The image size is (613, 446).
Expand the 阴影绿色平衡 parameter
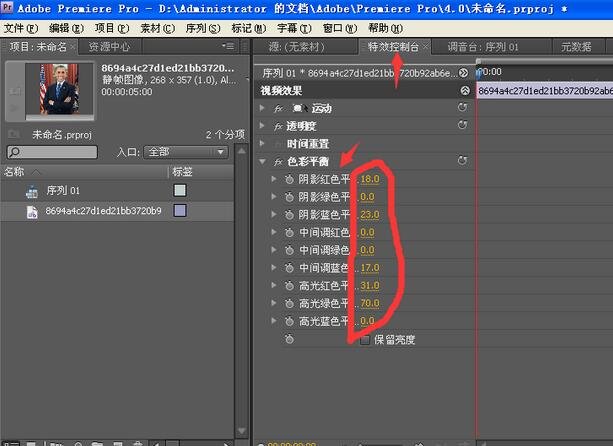274,196
